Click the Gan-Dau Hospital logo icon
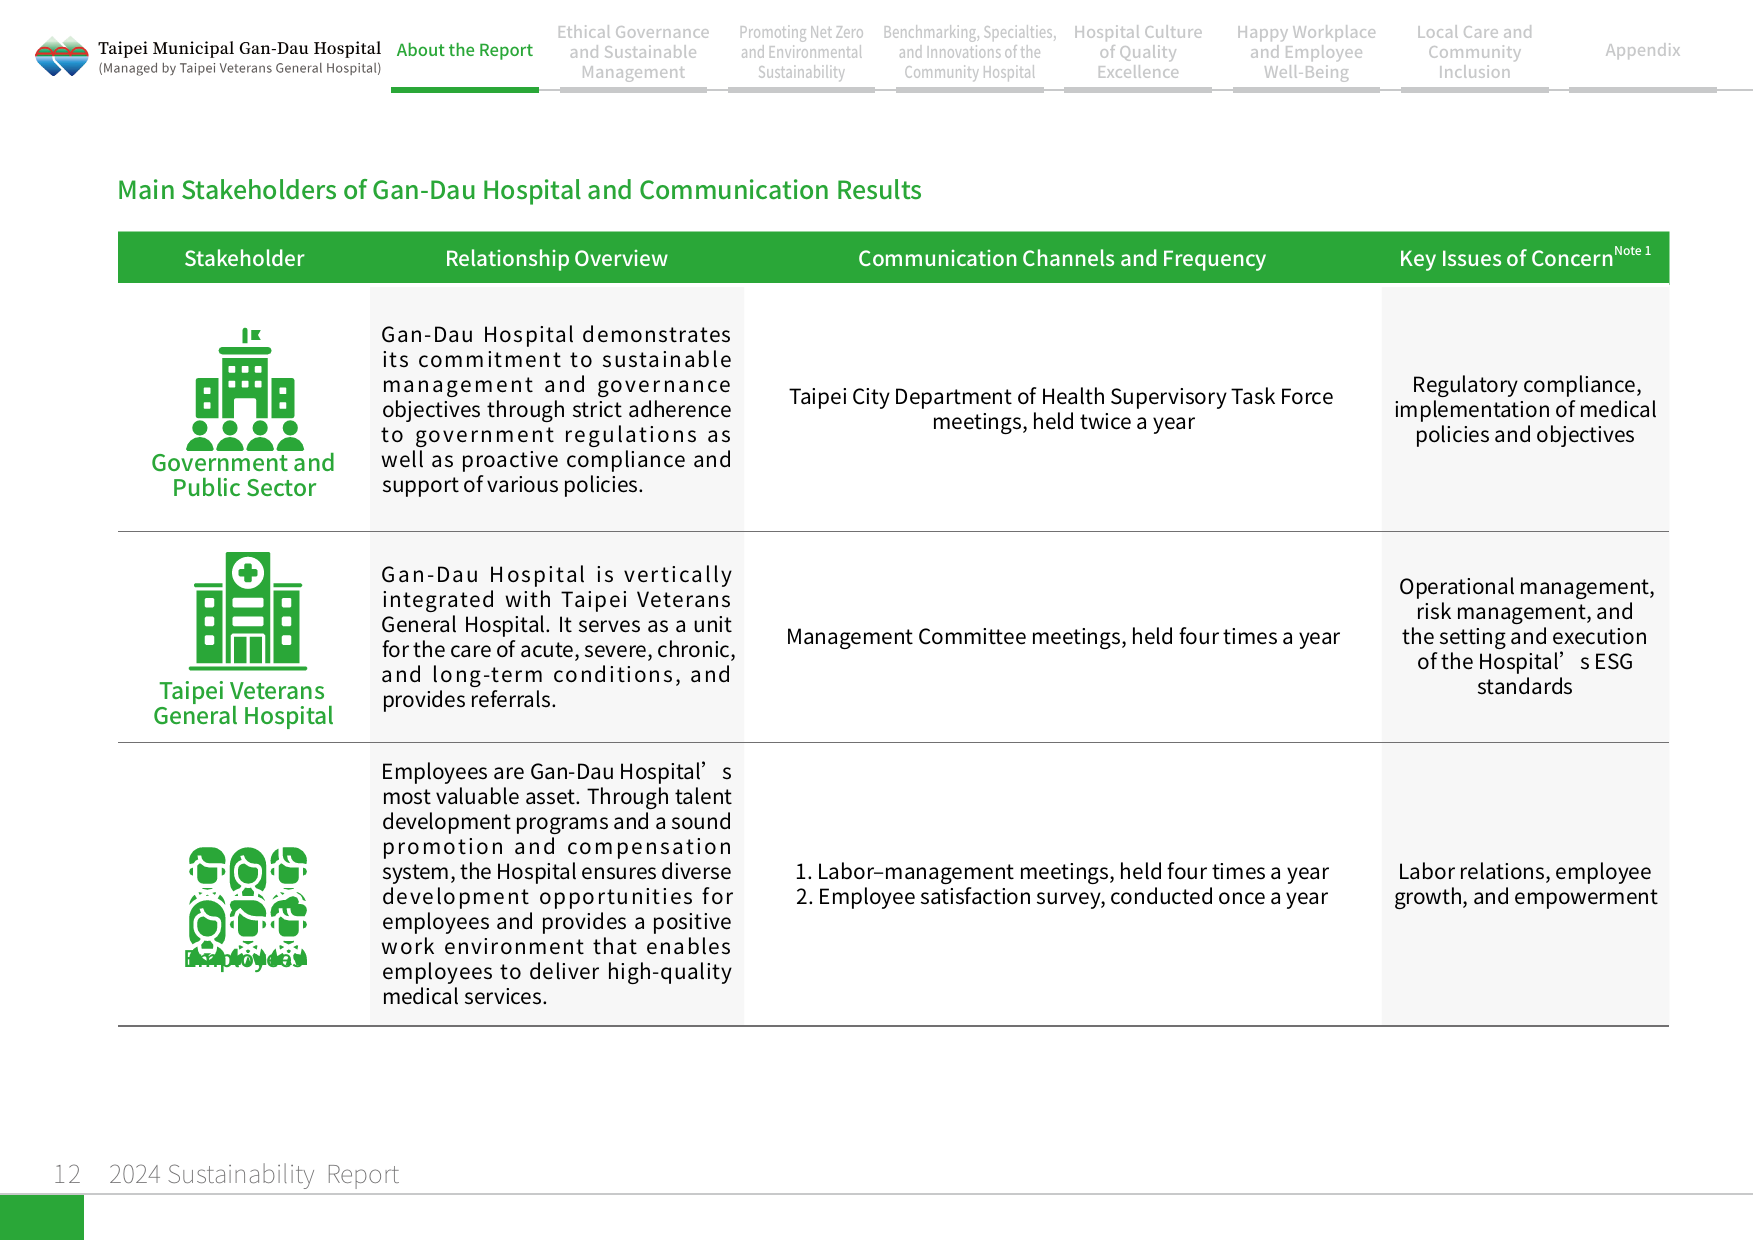1753x1240 pixels. point(62,56)
